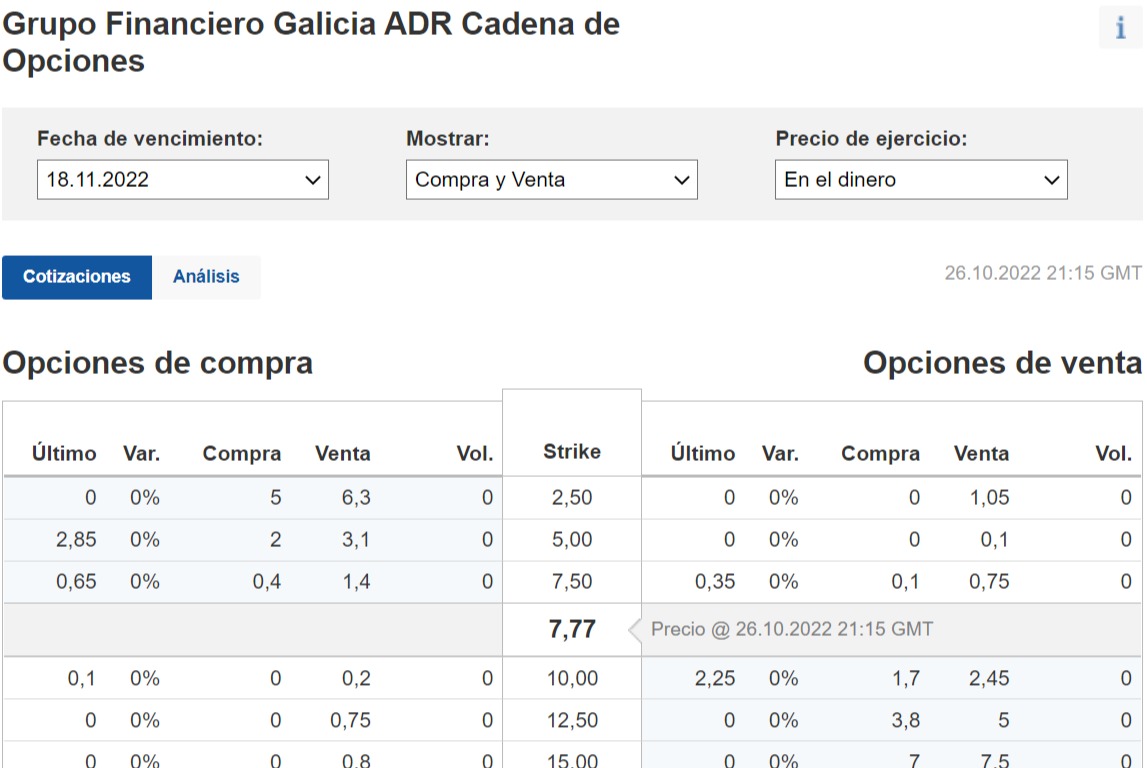Switch to the Cotizaciones tab

pyautogui.click(x=77, y=277)
